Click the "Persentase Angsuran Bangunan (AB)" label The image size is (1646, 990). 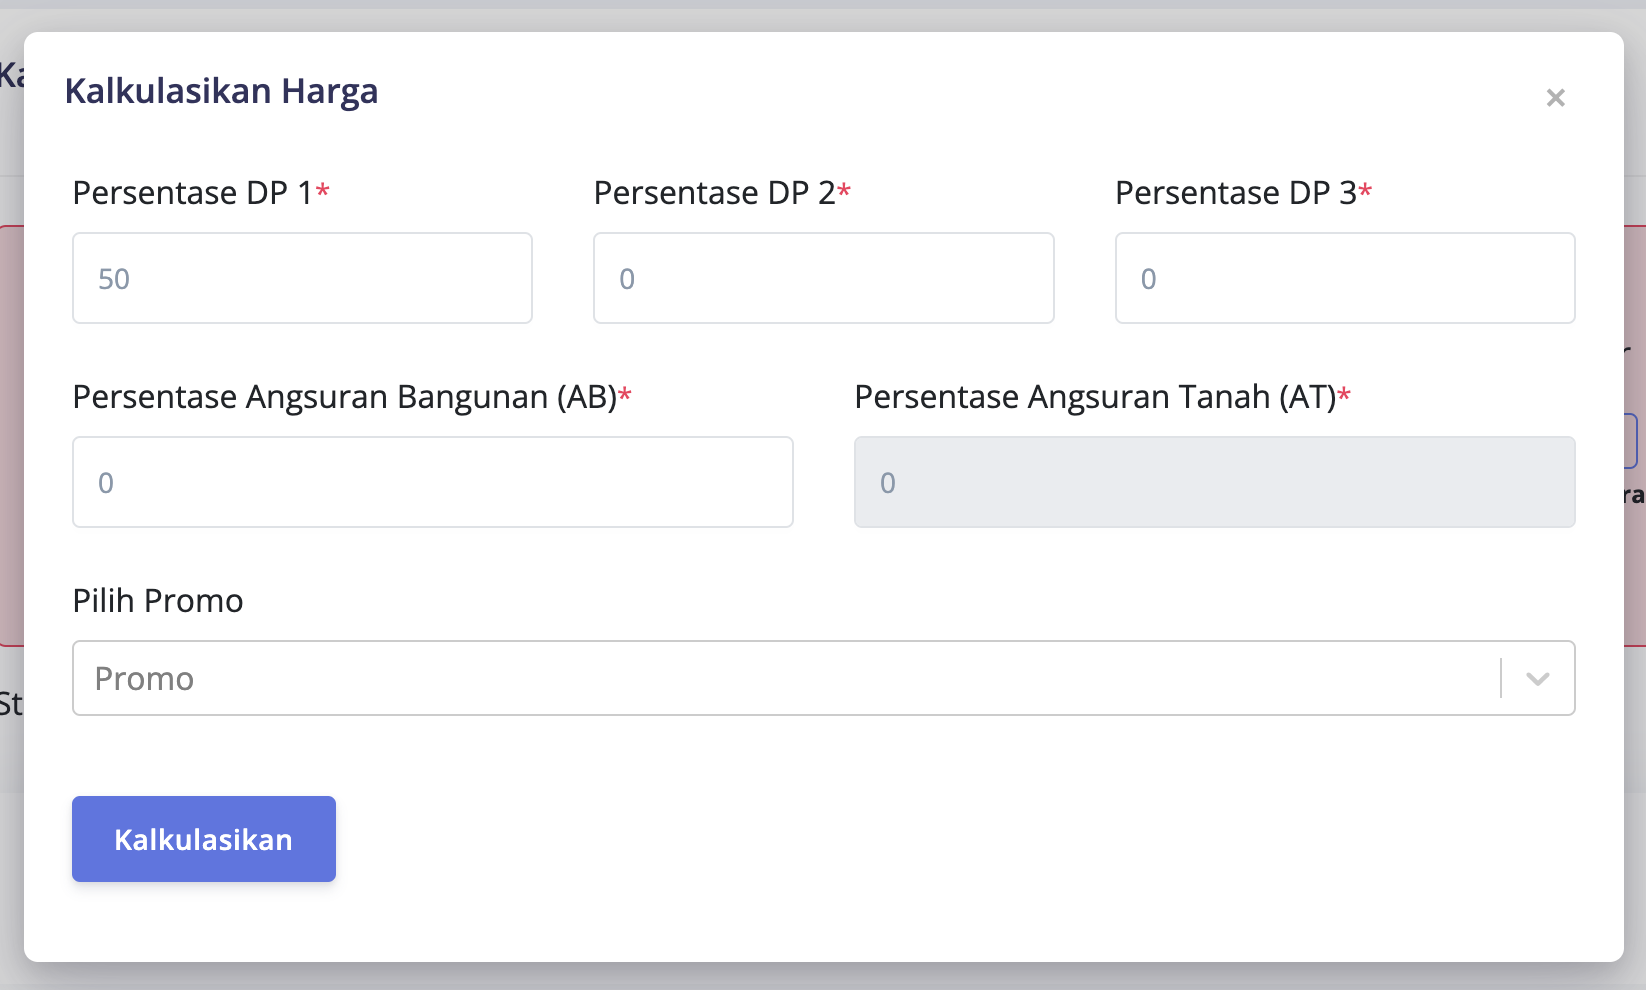coord(344,397)
